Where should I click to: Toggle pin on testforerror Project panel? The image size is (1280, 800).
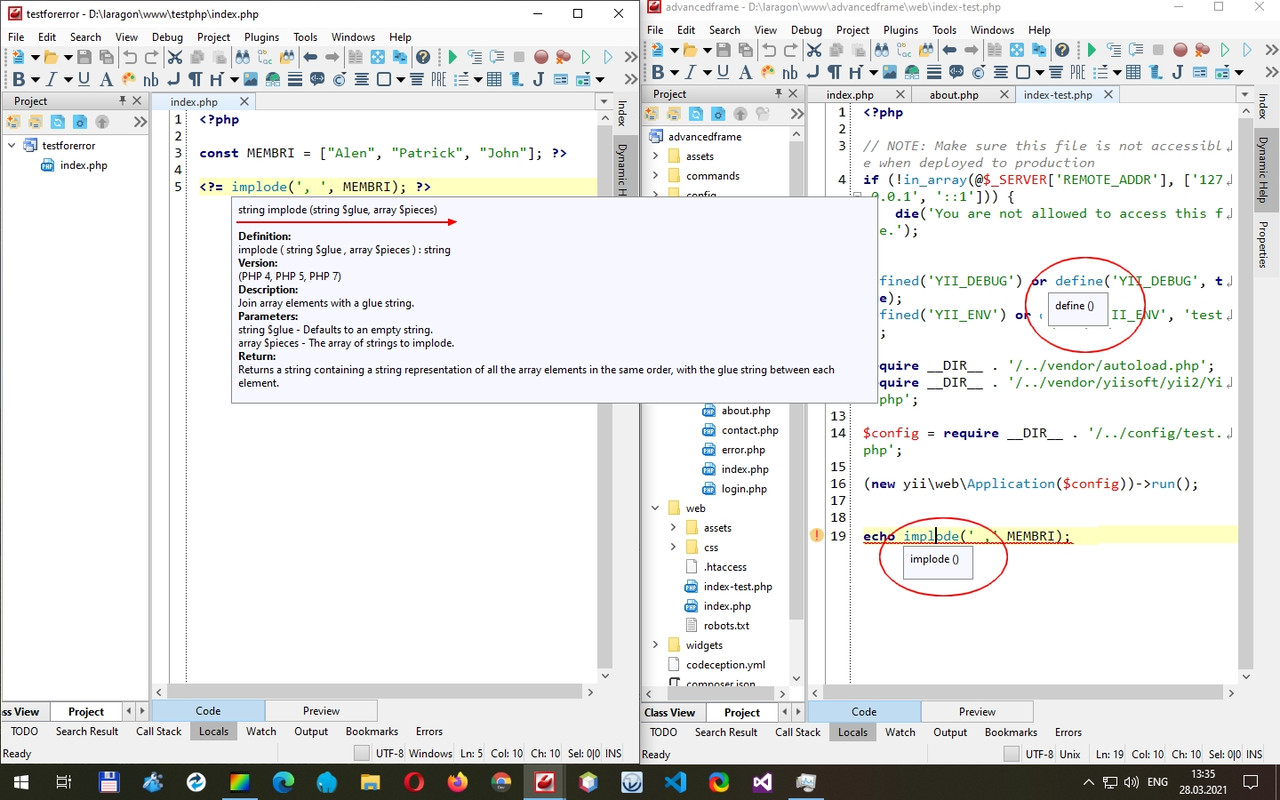(123, 101)
